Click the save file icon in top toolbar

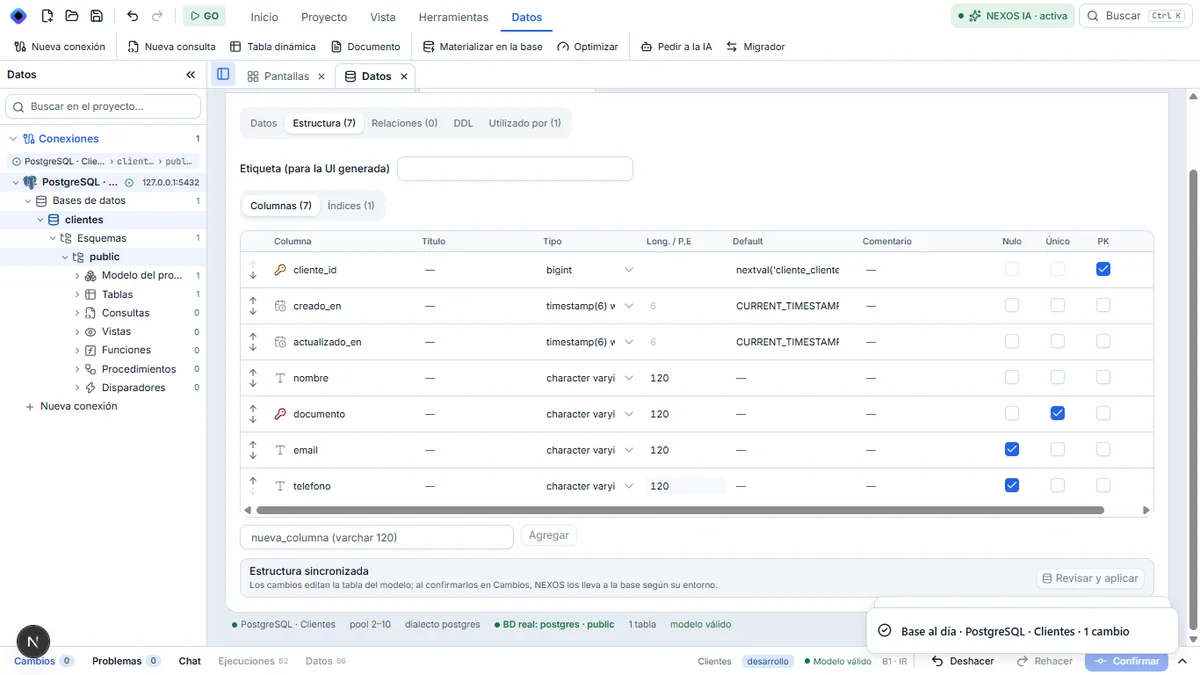[x=96, y=16]
